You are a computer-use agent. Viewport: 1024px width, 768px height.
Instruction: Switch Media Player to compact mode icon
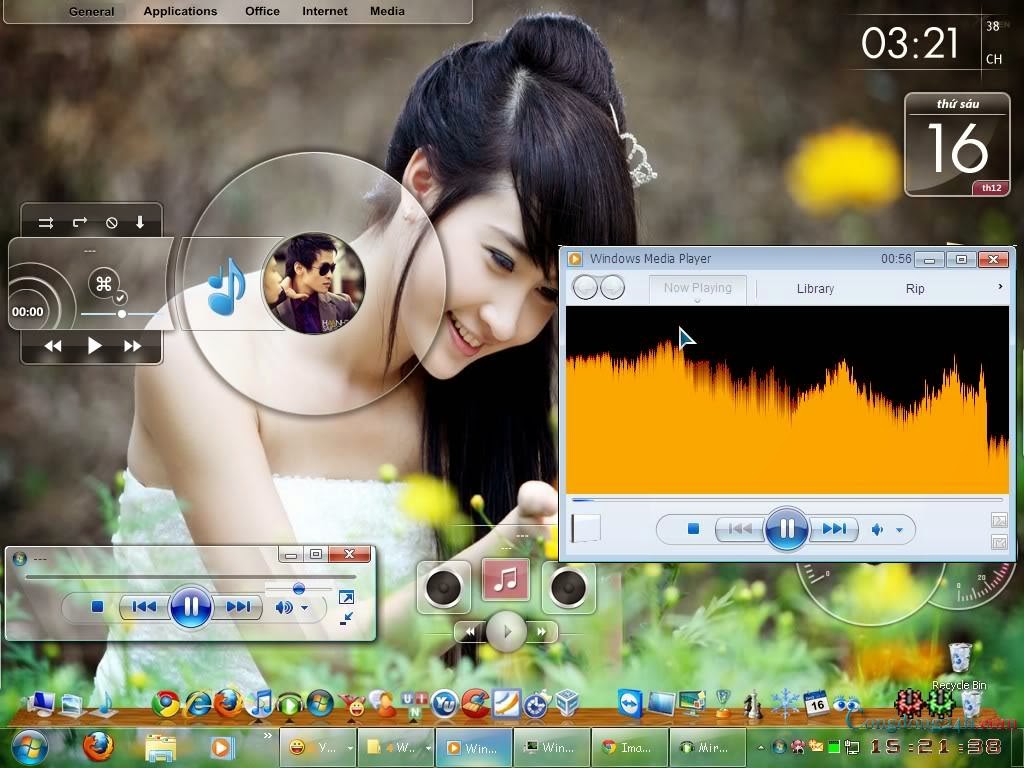pyautogui.click(x=999, y=542)
